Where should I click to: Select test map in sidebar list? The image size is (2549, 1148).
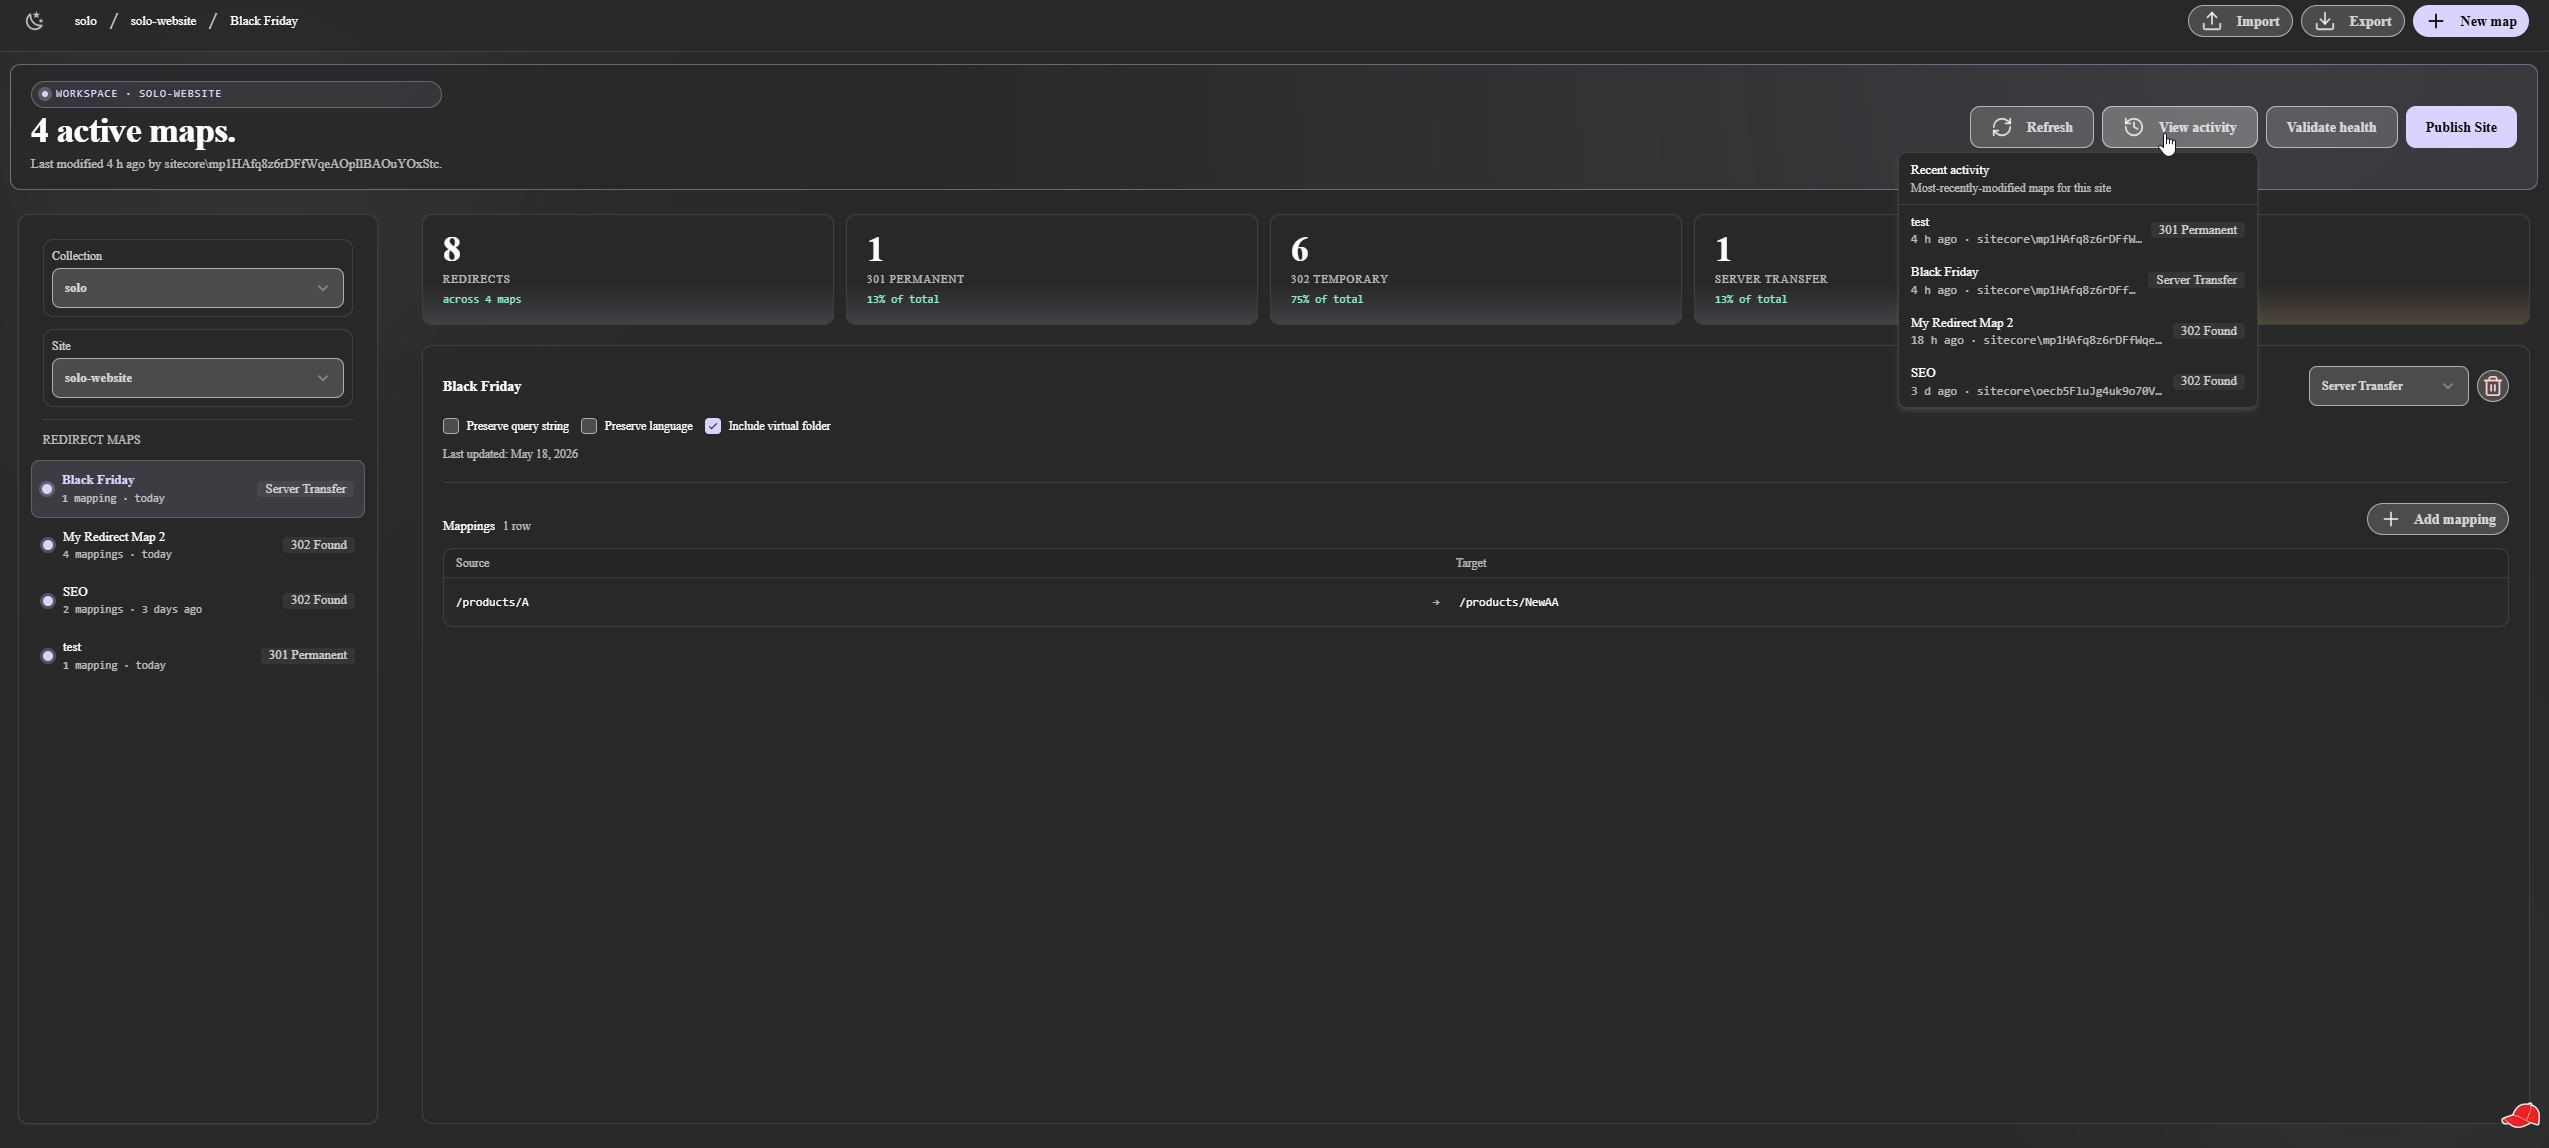tap(198, 656)
